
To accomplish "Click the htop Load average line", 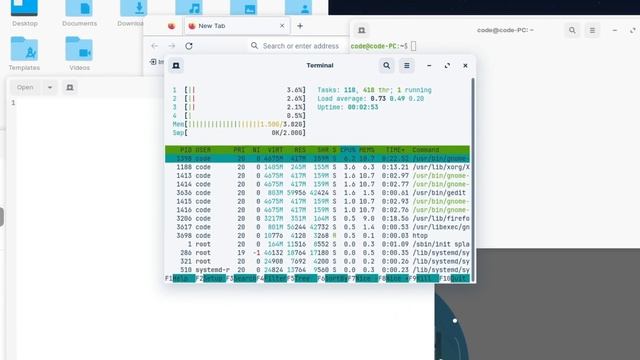I will tap(371, 98).
